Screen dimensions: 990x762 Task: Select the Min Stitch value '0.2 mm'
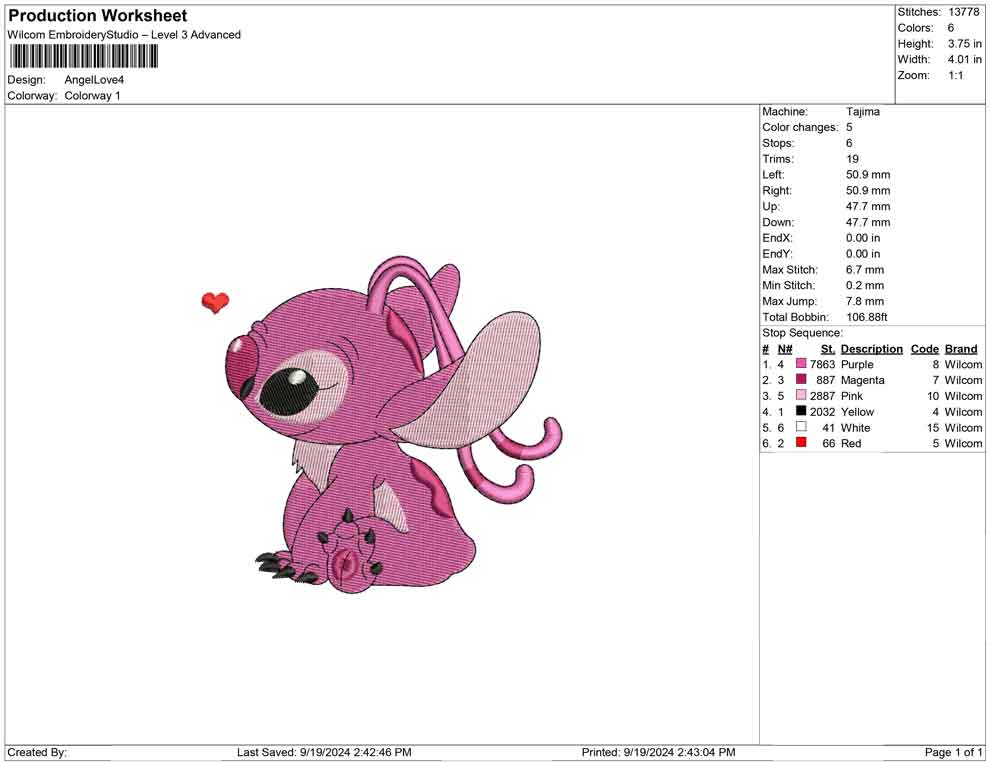pos(865,285)
